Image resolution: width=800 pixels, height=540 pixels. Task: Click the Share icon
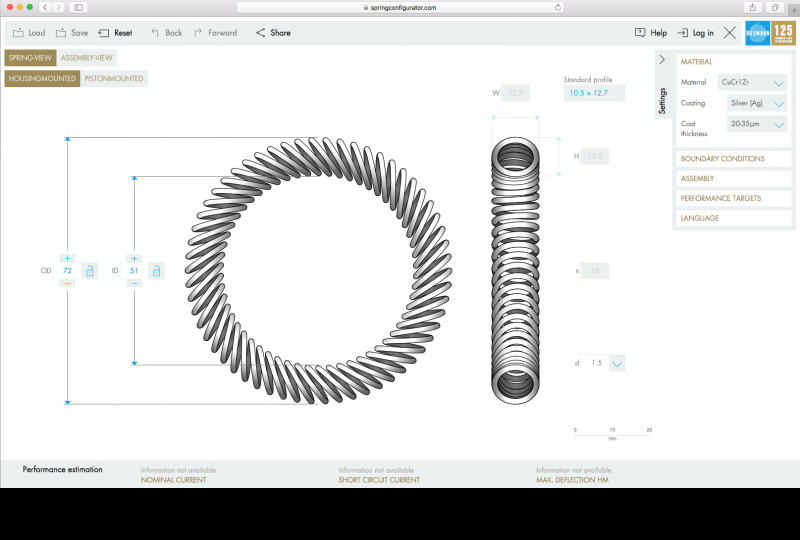point(261,33)
